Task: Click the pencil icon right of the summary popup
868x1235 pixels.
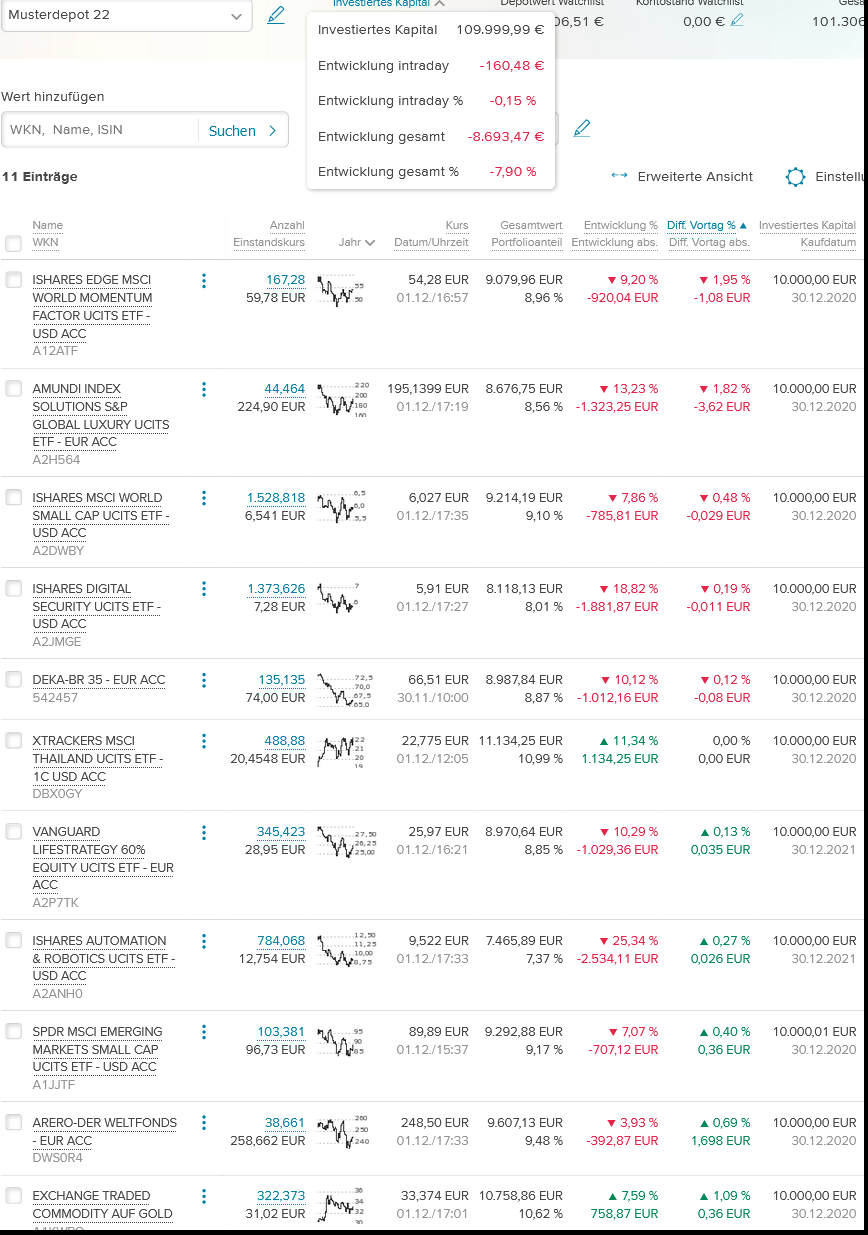Action: (582, 129)
